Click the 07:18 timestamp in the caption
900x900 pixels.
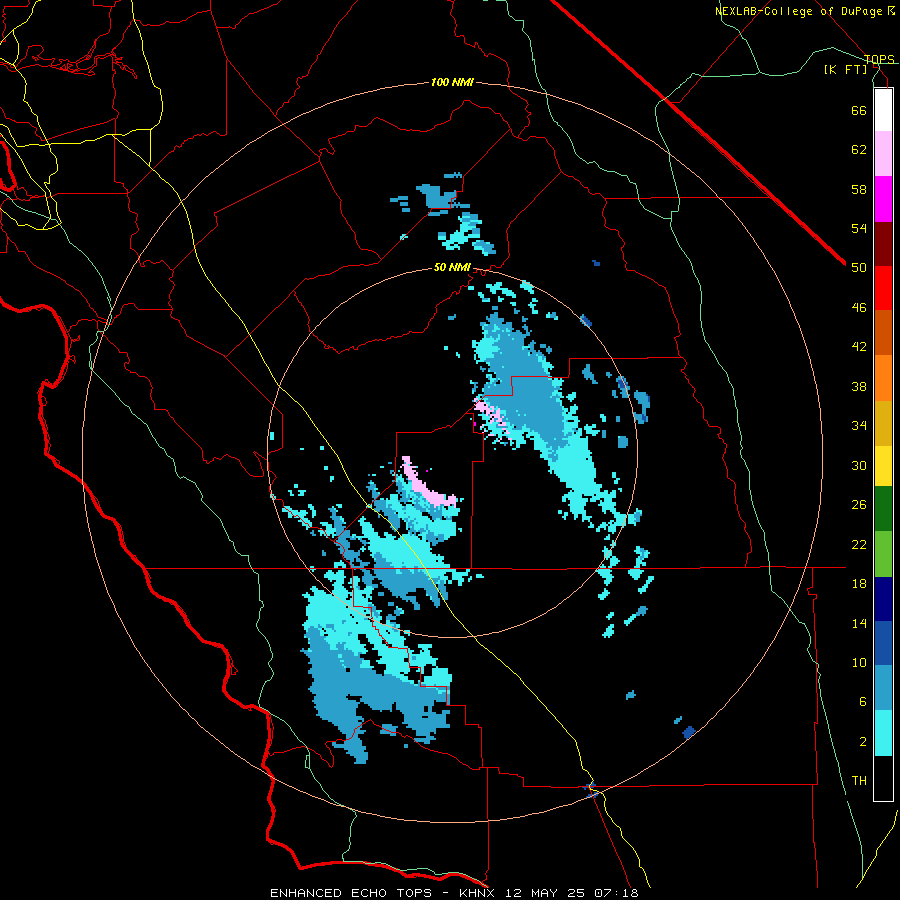tap(616, 893)
